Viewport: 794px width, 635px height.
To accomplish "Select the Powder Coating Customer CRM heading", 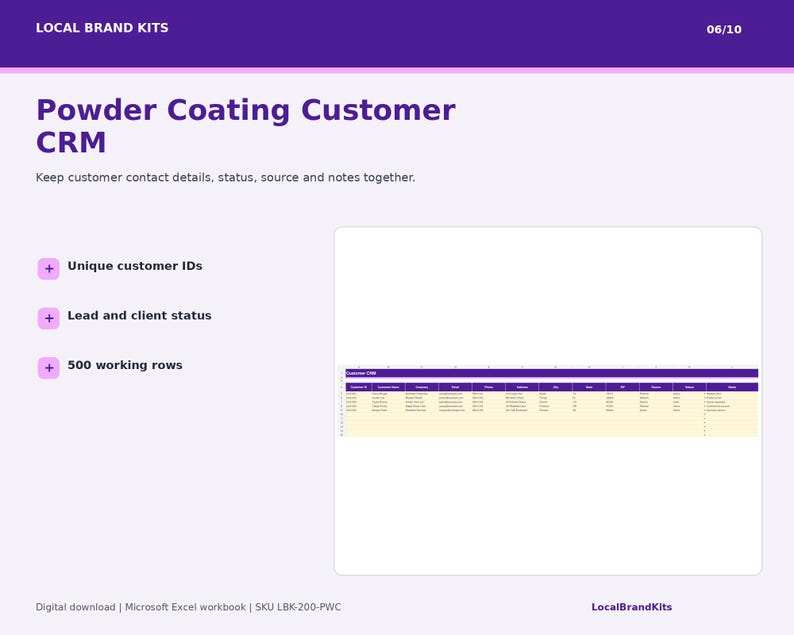I will point(246,126).
